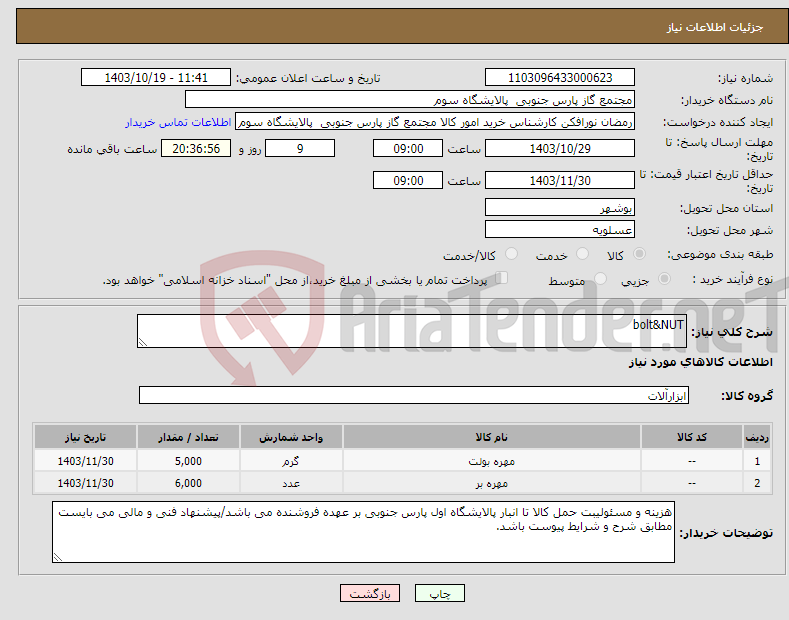Select the کالا/خدمت radio button

coord(511,254)
